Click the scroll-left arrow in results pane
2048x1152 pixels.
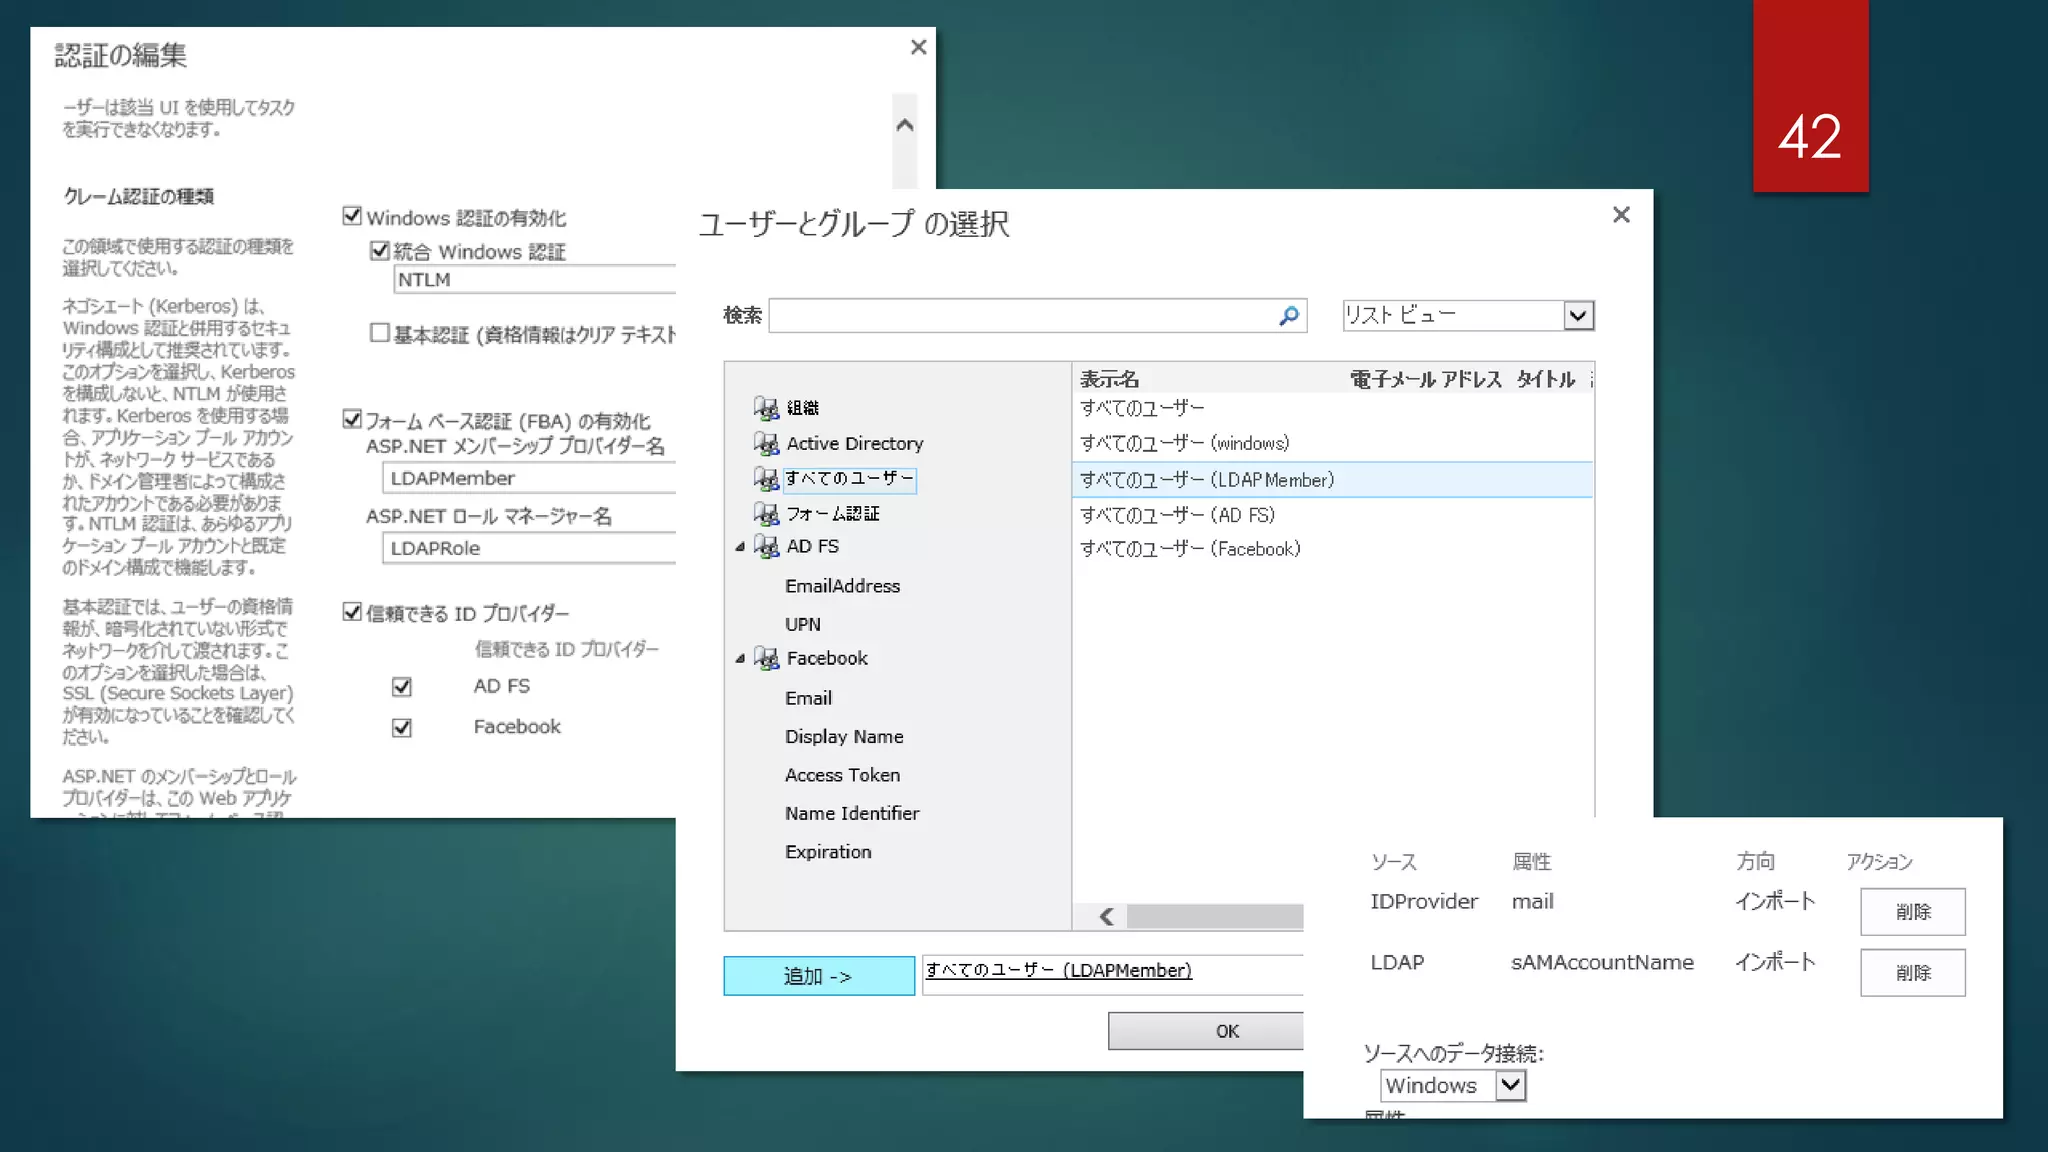(x=1106, y=916)
